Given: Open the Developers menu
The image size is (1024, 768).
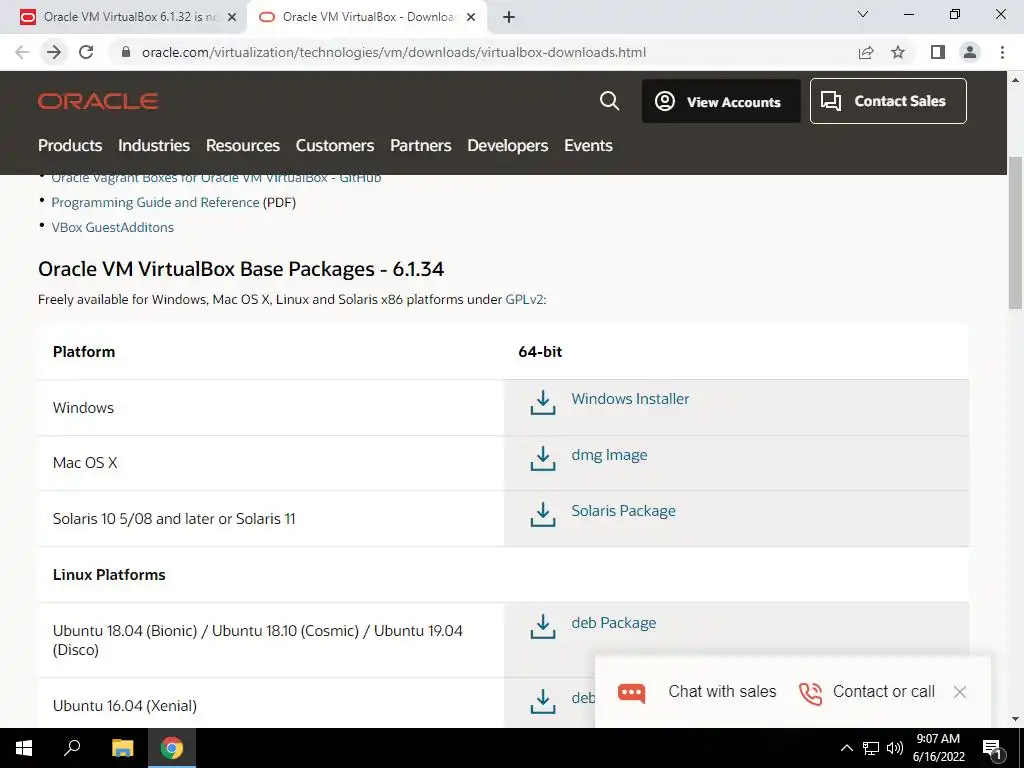Looking at the screenshot, I should click(507, 145).
